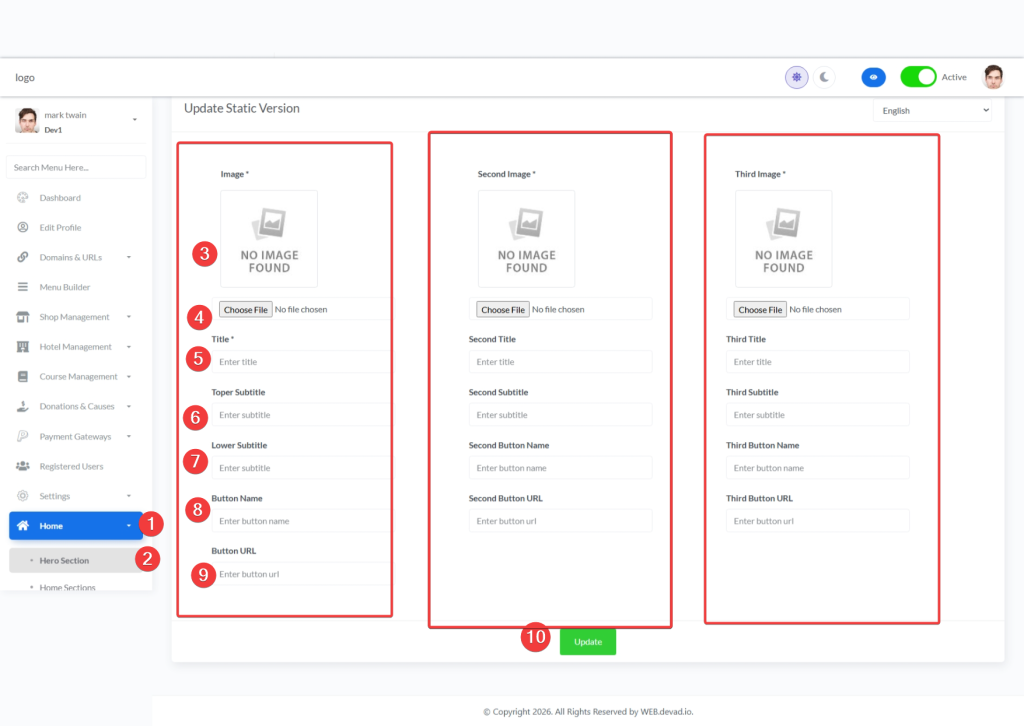Screen dimensions: 1024x726
Task: Click the Search Menu Here input
Action: [76, 167]
